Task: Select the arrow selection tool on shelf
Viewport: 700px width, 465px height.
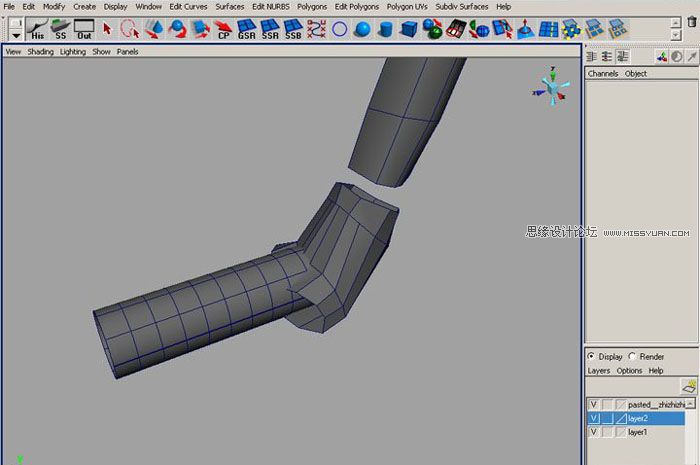Action: click(107, 29)
